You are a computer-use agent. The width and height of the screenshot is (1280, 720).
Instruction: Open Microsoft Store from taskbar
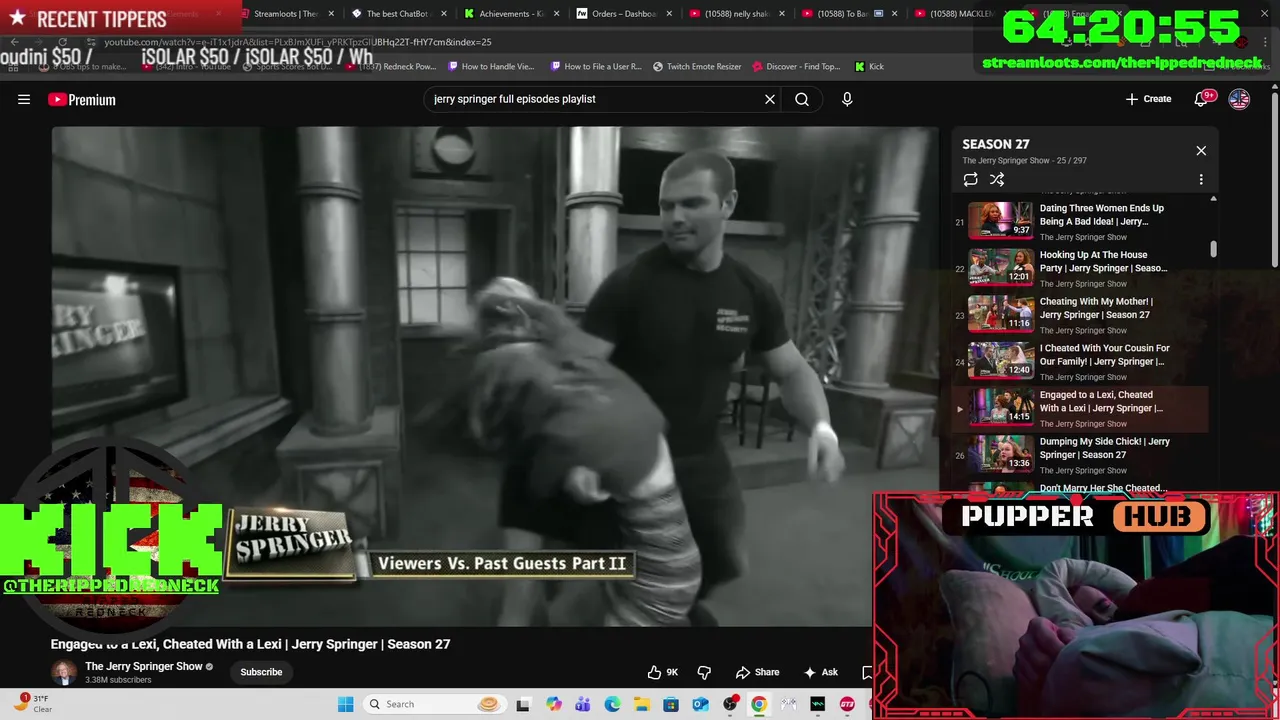[x=671, y=704]
